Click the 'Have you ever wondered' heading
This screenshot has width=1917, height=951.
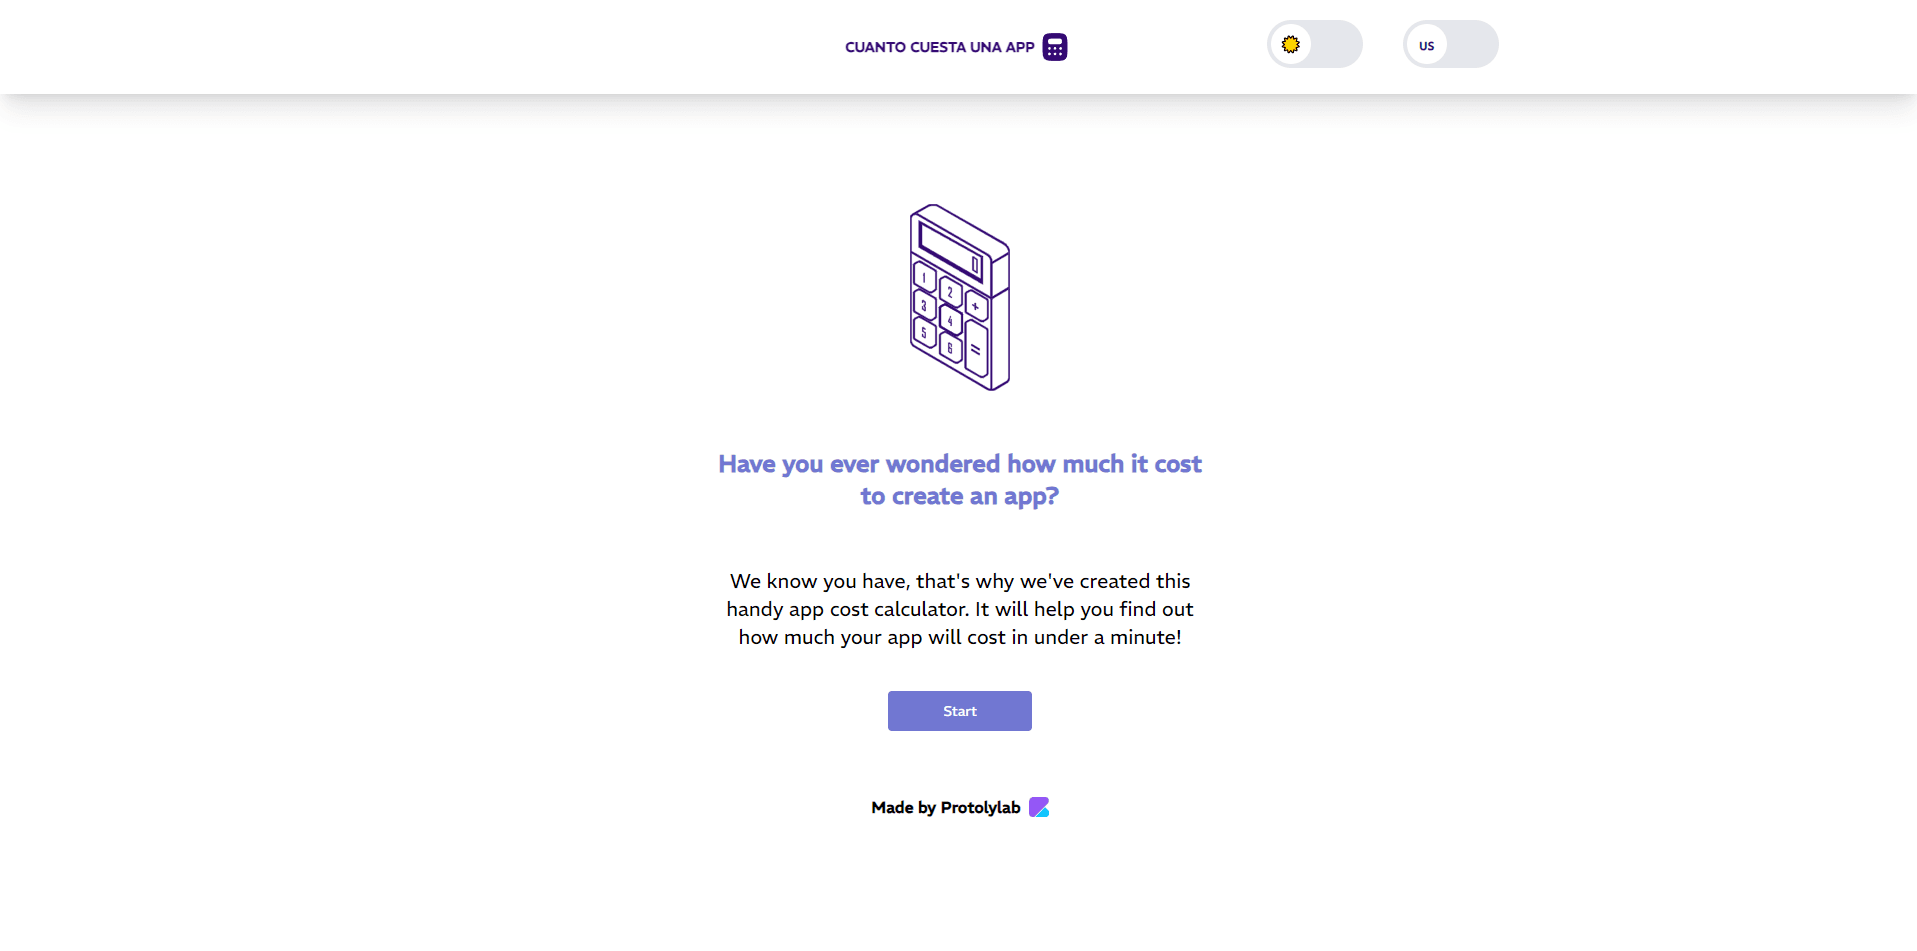point(960,480)
